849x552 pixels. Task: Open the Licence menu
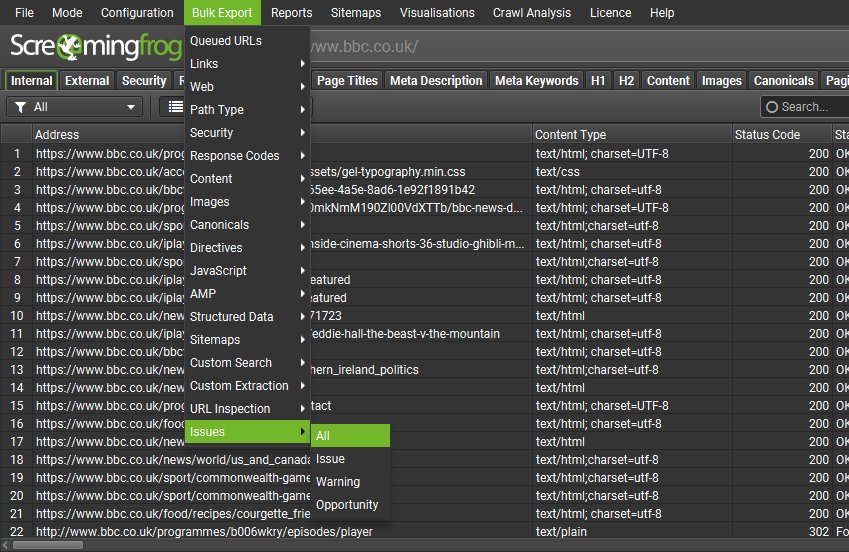point(610,12)
